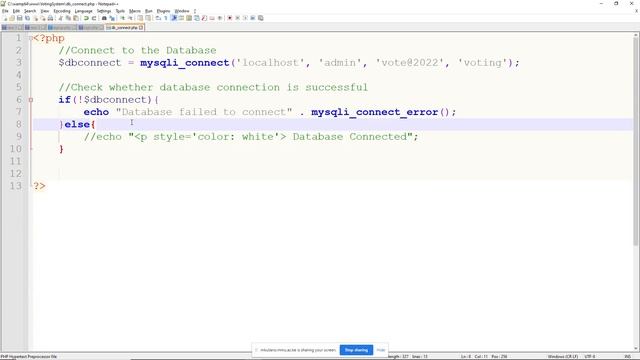Open Find using the binoculars icon
Screen dimensions: 640x360
(104, 18)
